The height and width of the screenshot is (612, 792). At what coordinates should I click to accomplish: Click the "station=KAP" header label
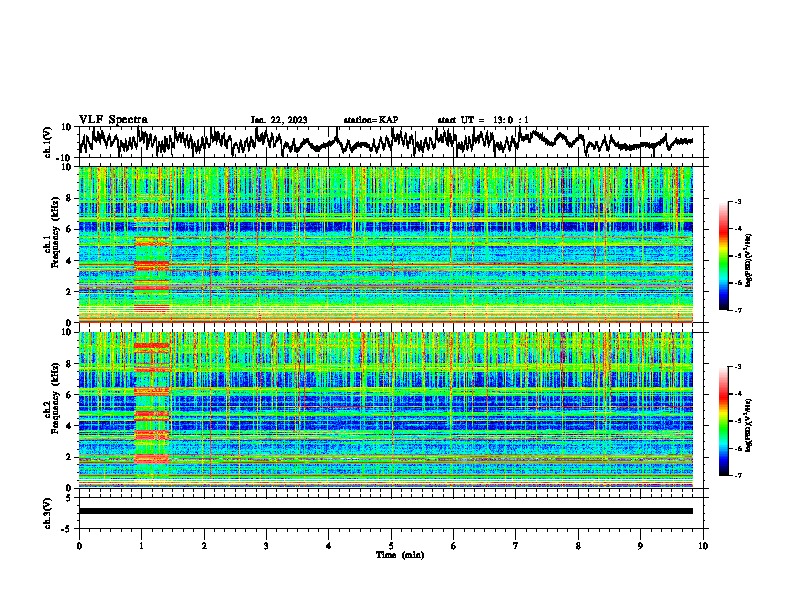coord(371,120)
